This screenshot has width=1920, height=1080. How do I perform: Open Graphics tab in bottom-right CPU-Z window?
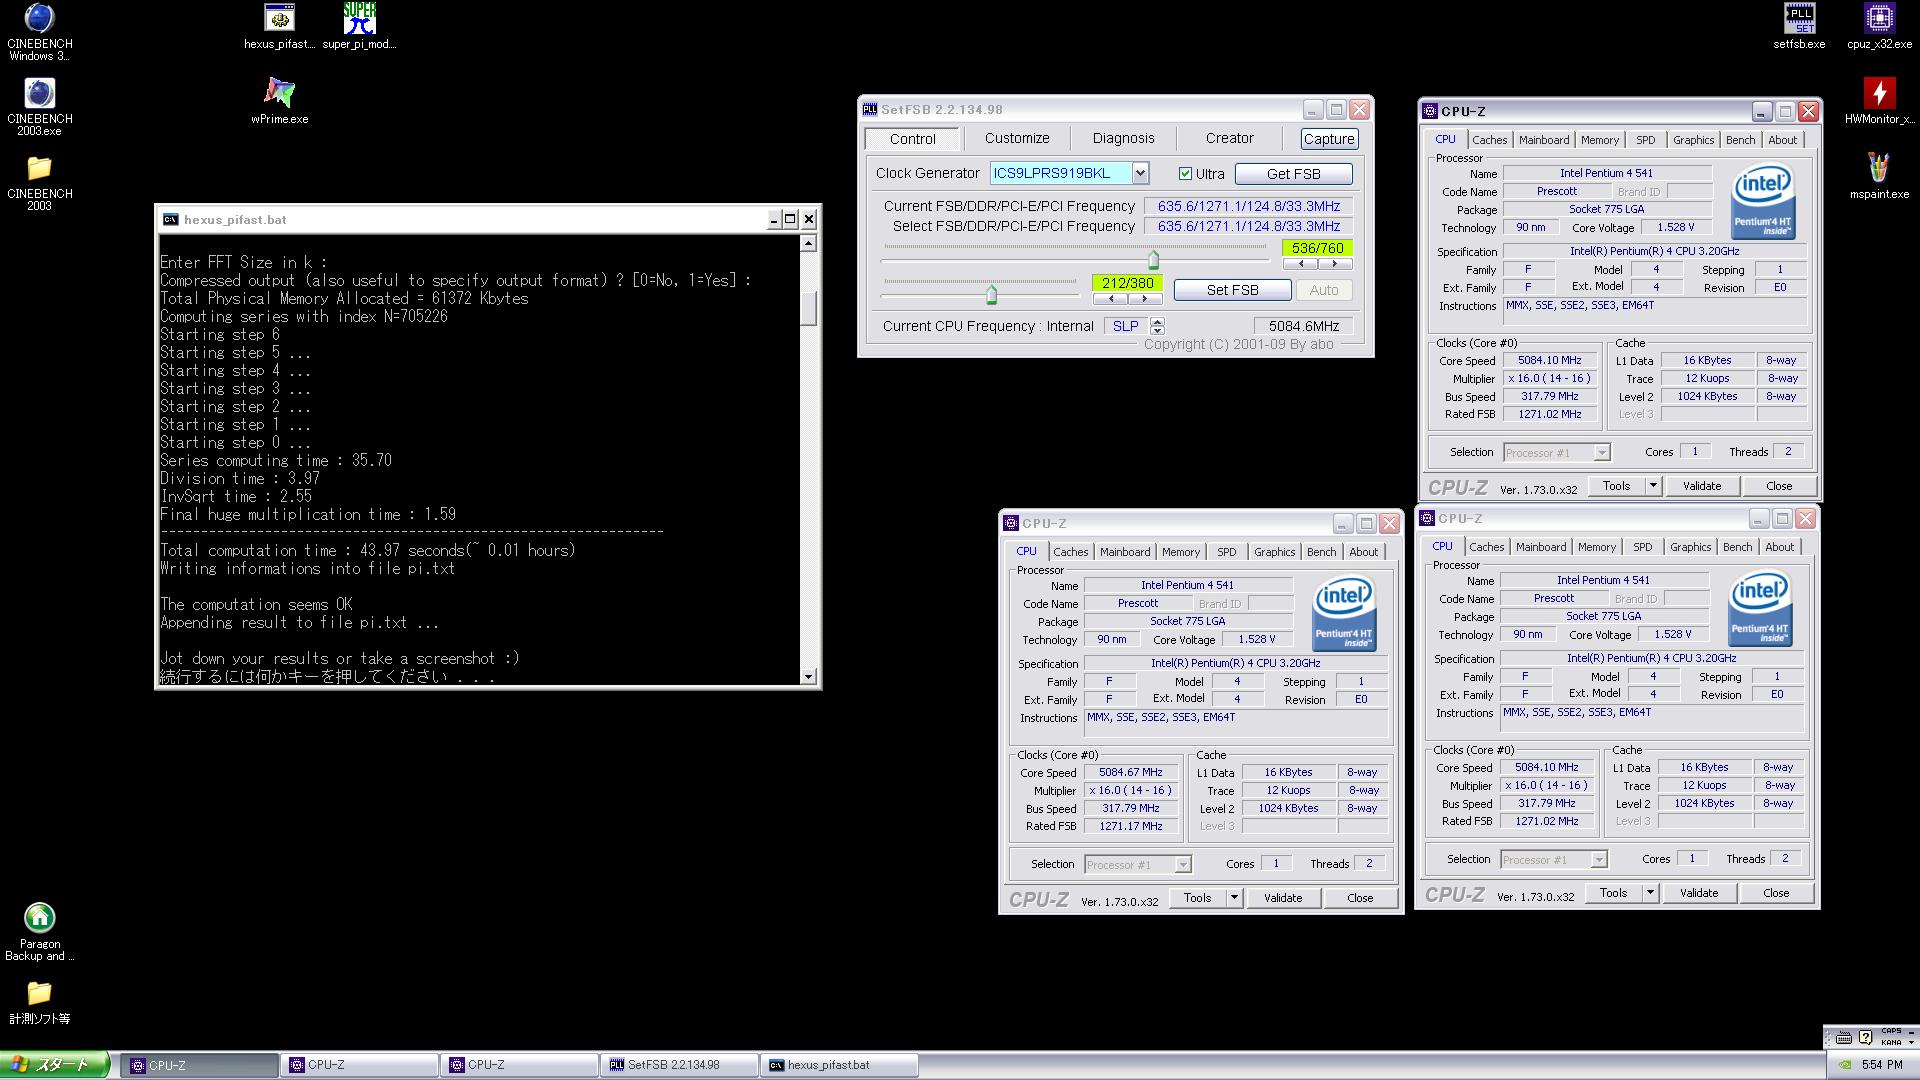pos(1690,547)
